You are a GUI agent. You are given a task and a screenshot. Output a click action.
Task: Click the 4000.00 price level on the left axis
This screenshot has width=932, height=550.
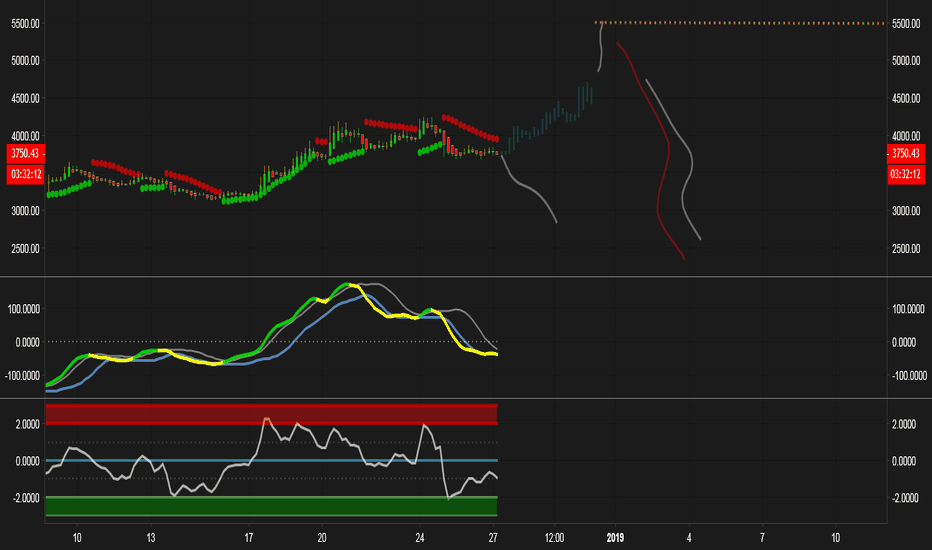(x=25, y=136)
